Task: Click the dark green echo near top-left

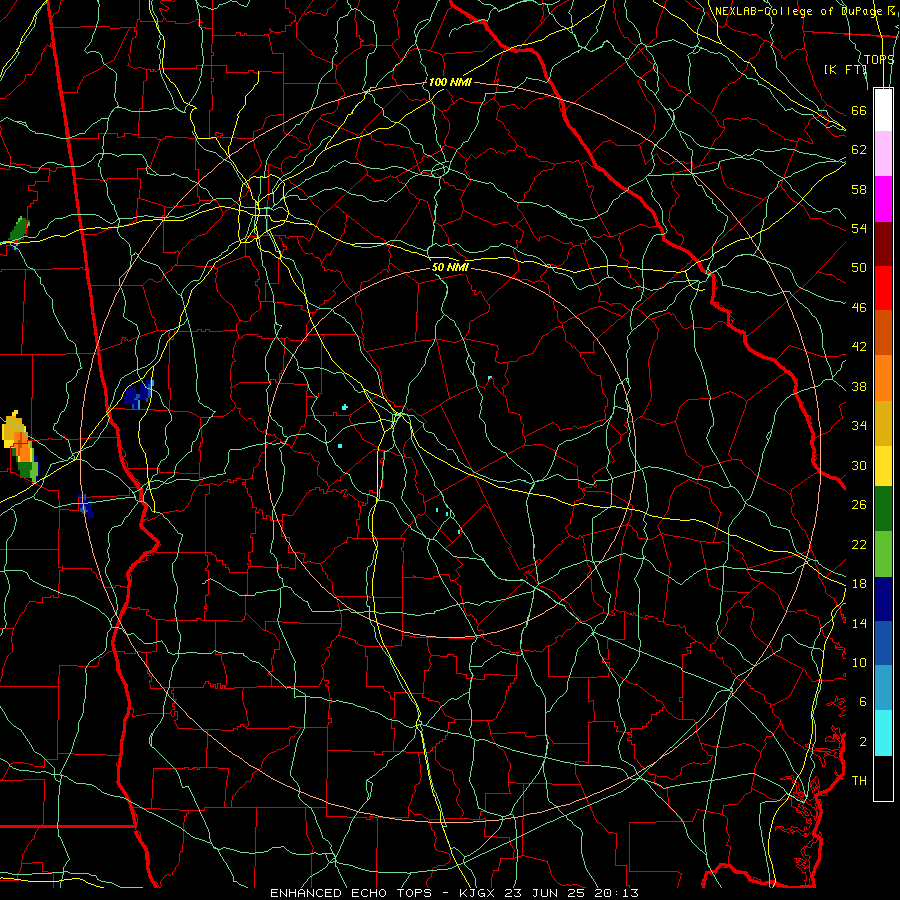Action: click(x=19, y=230)
